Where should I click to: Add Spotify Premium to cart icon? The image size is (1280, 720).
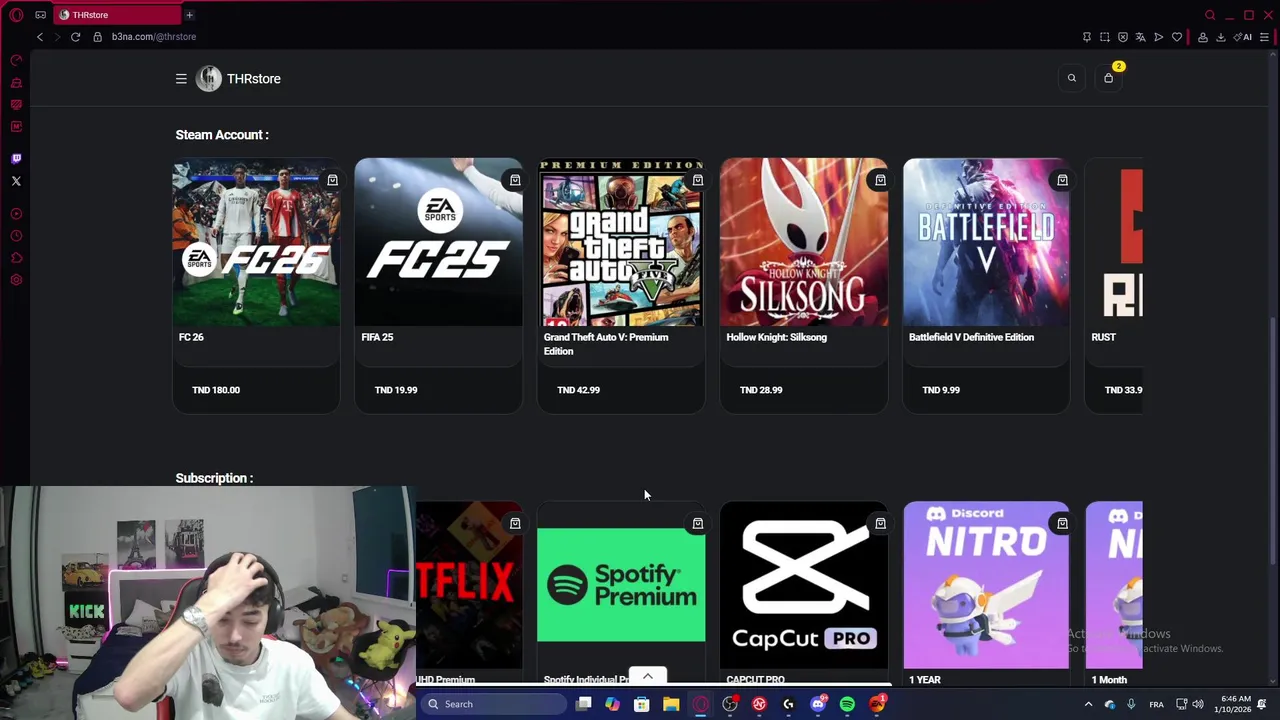pos(698,523)
